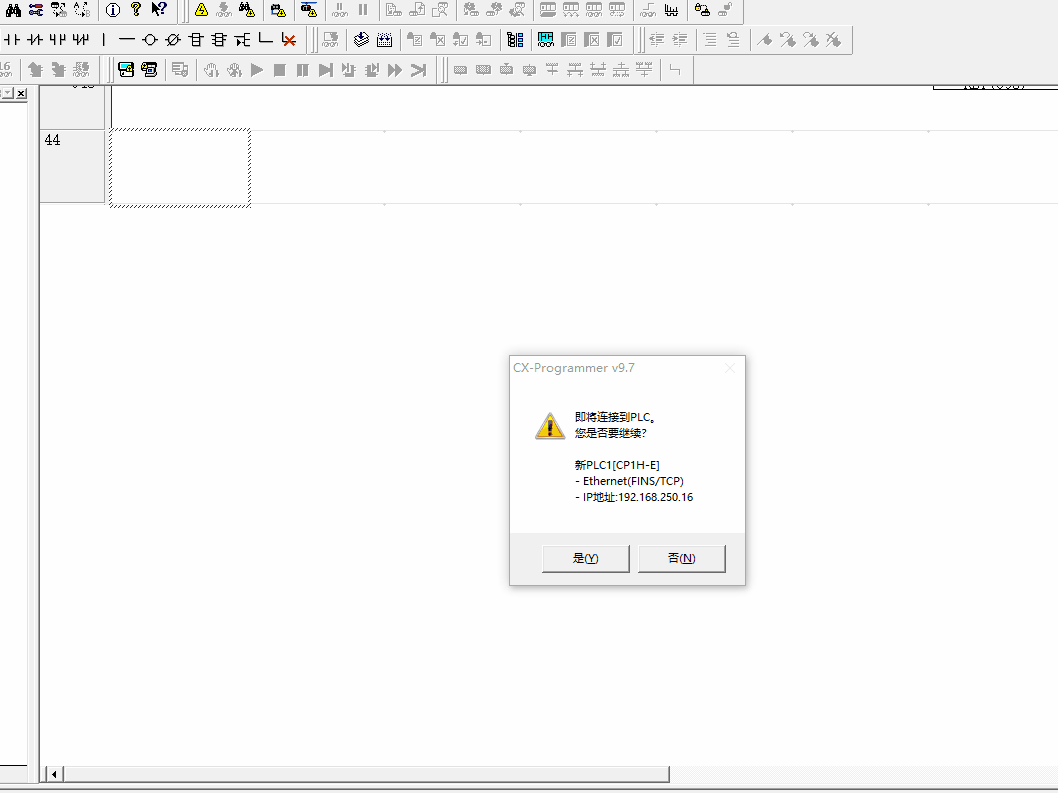Click the red X delete tool icon
Viewport: 1058px width, 793px height.
tap(288, 40)
